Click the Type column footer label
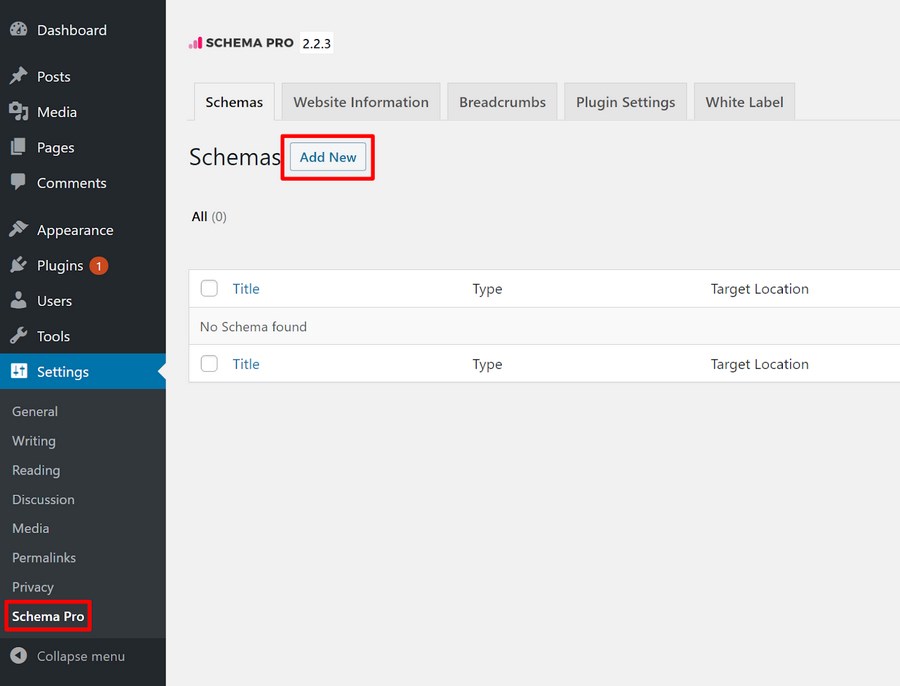Image resolution: width=900 pixels, height=686 pixels. [x=487, y=364]
